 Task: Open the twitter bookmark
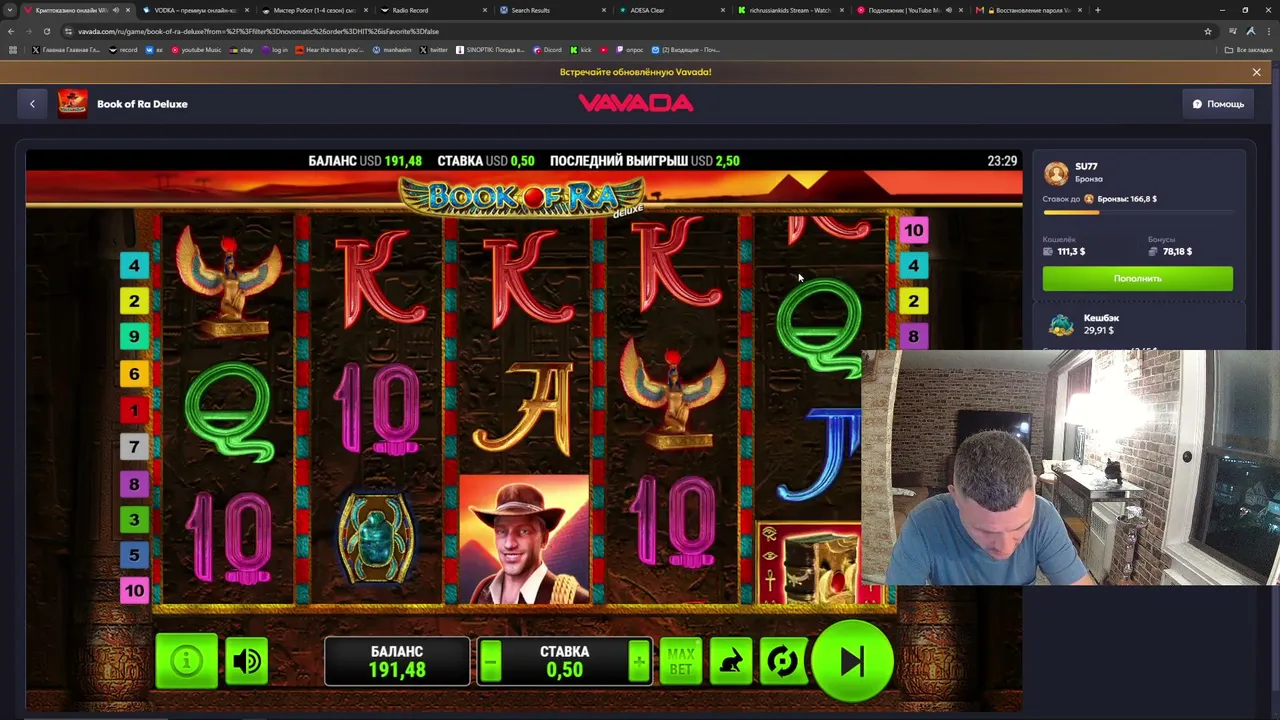coord(434,50)
